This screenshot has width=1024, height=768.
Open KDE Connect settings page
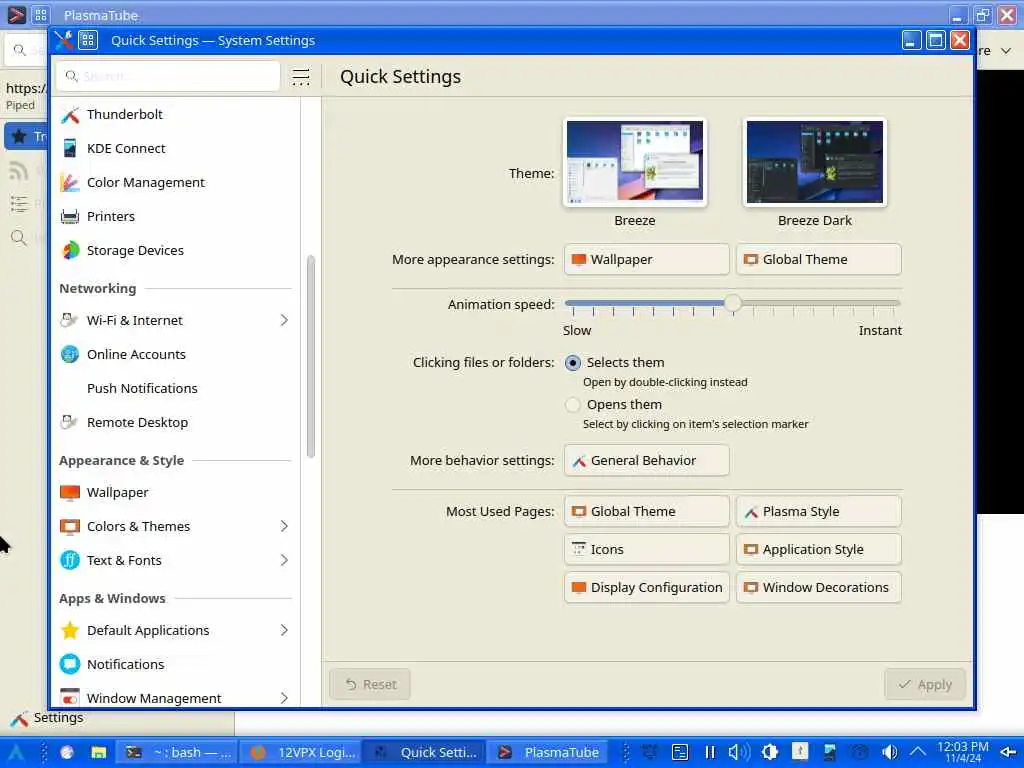(175, 148)
